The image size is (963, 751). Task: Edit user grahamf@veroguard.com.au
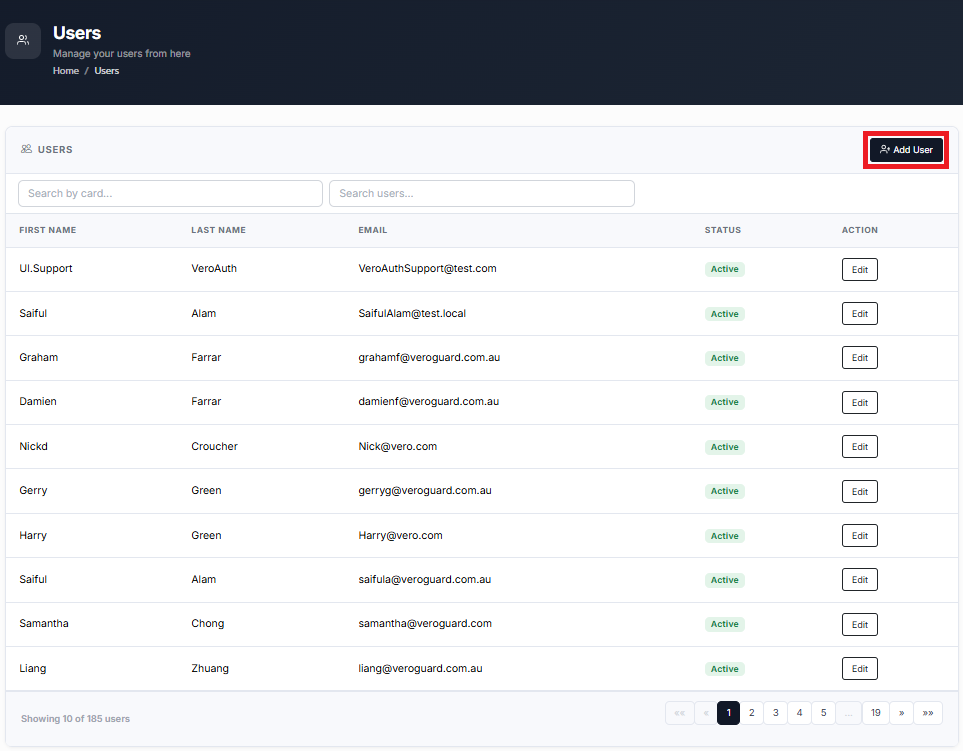[859, 358]
